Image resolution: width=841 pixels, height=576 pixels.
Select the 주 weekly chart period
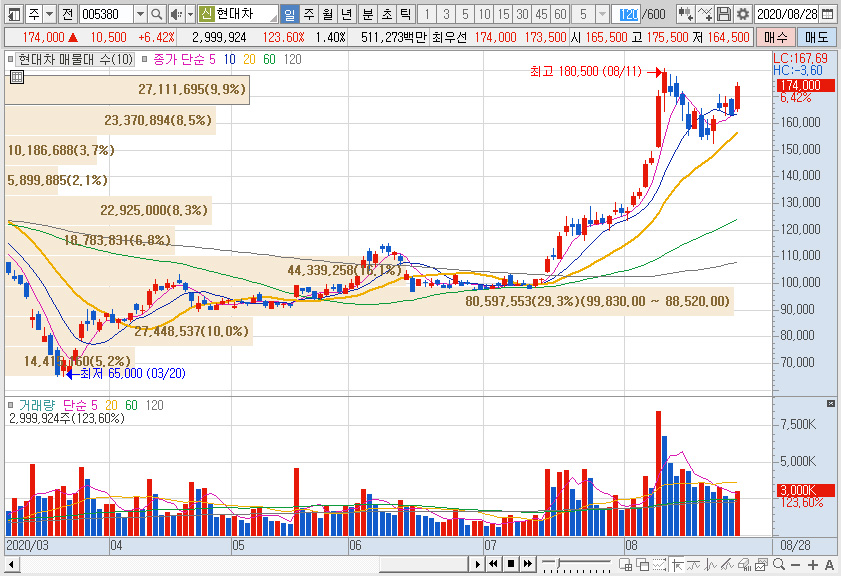pyautogui.click(x=308, y=14)
